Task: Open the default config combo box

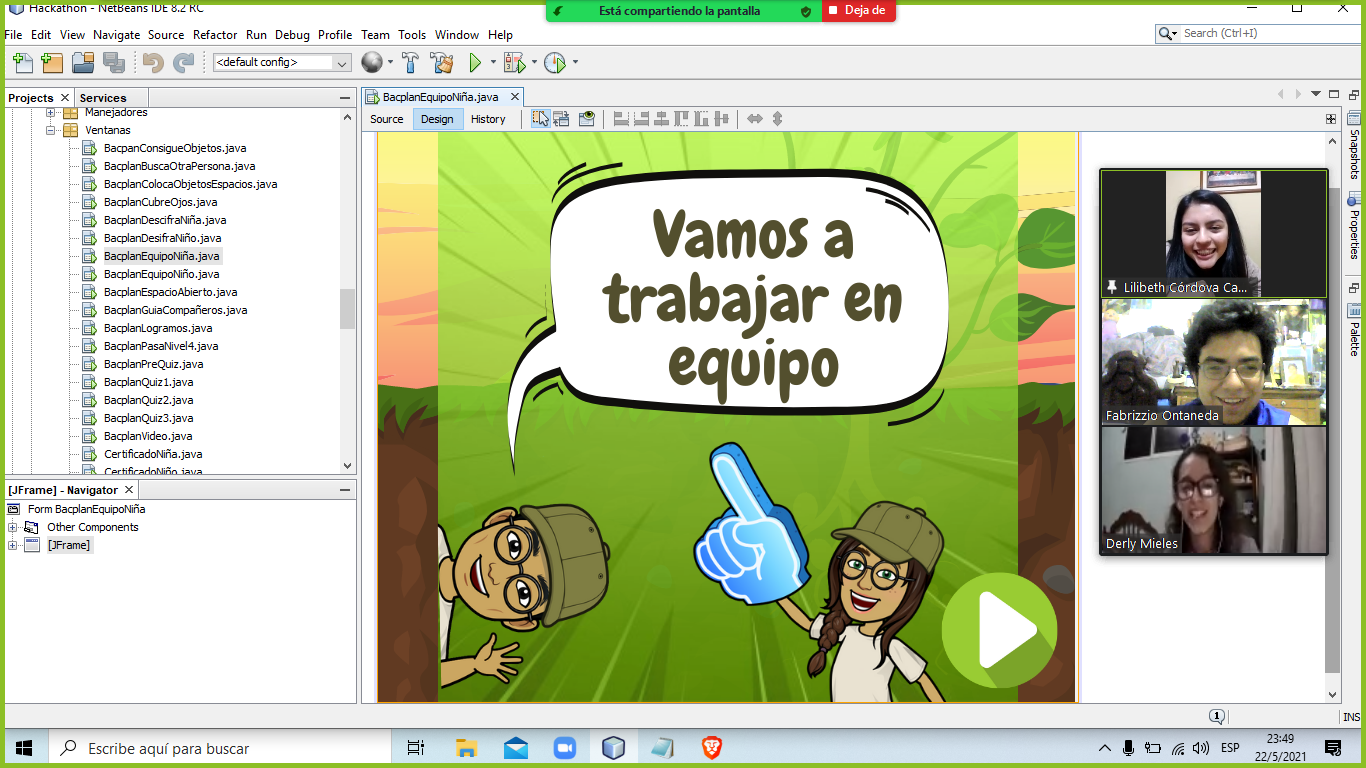Action: (282, 62)
